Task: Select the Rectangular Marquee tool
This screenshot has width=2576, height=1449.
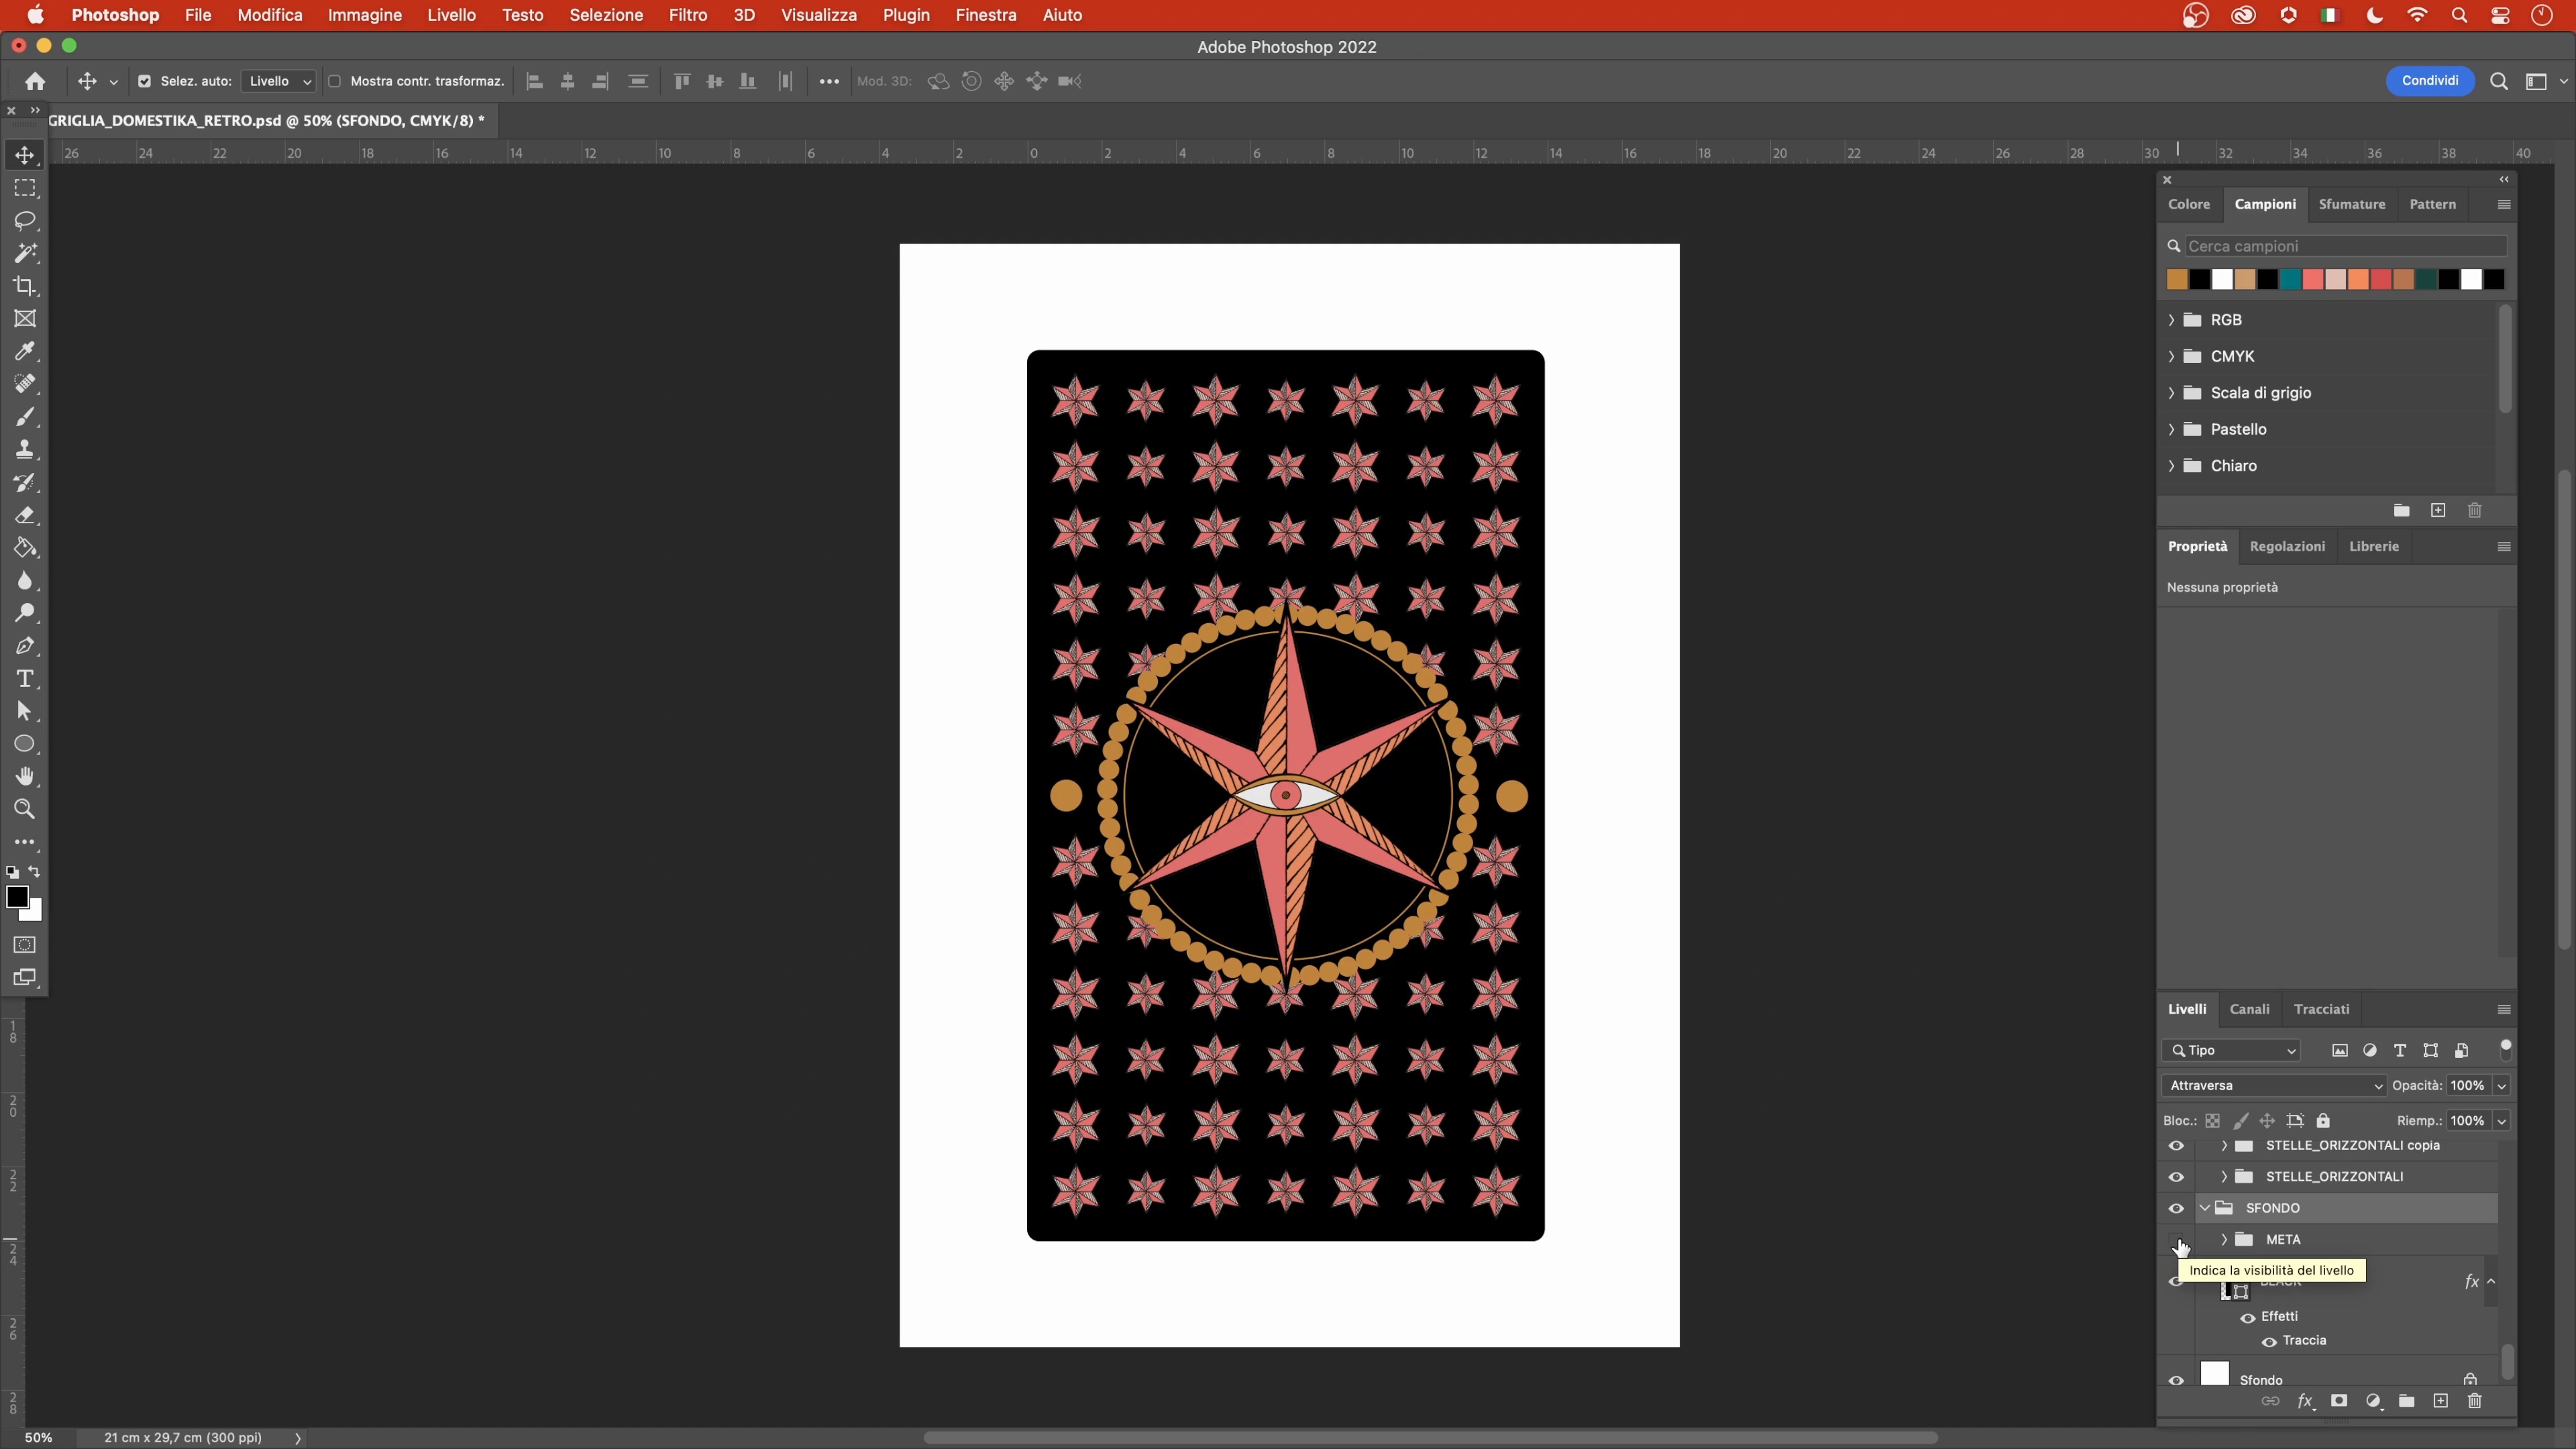Action: click(24, 188)
